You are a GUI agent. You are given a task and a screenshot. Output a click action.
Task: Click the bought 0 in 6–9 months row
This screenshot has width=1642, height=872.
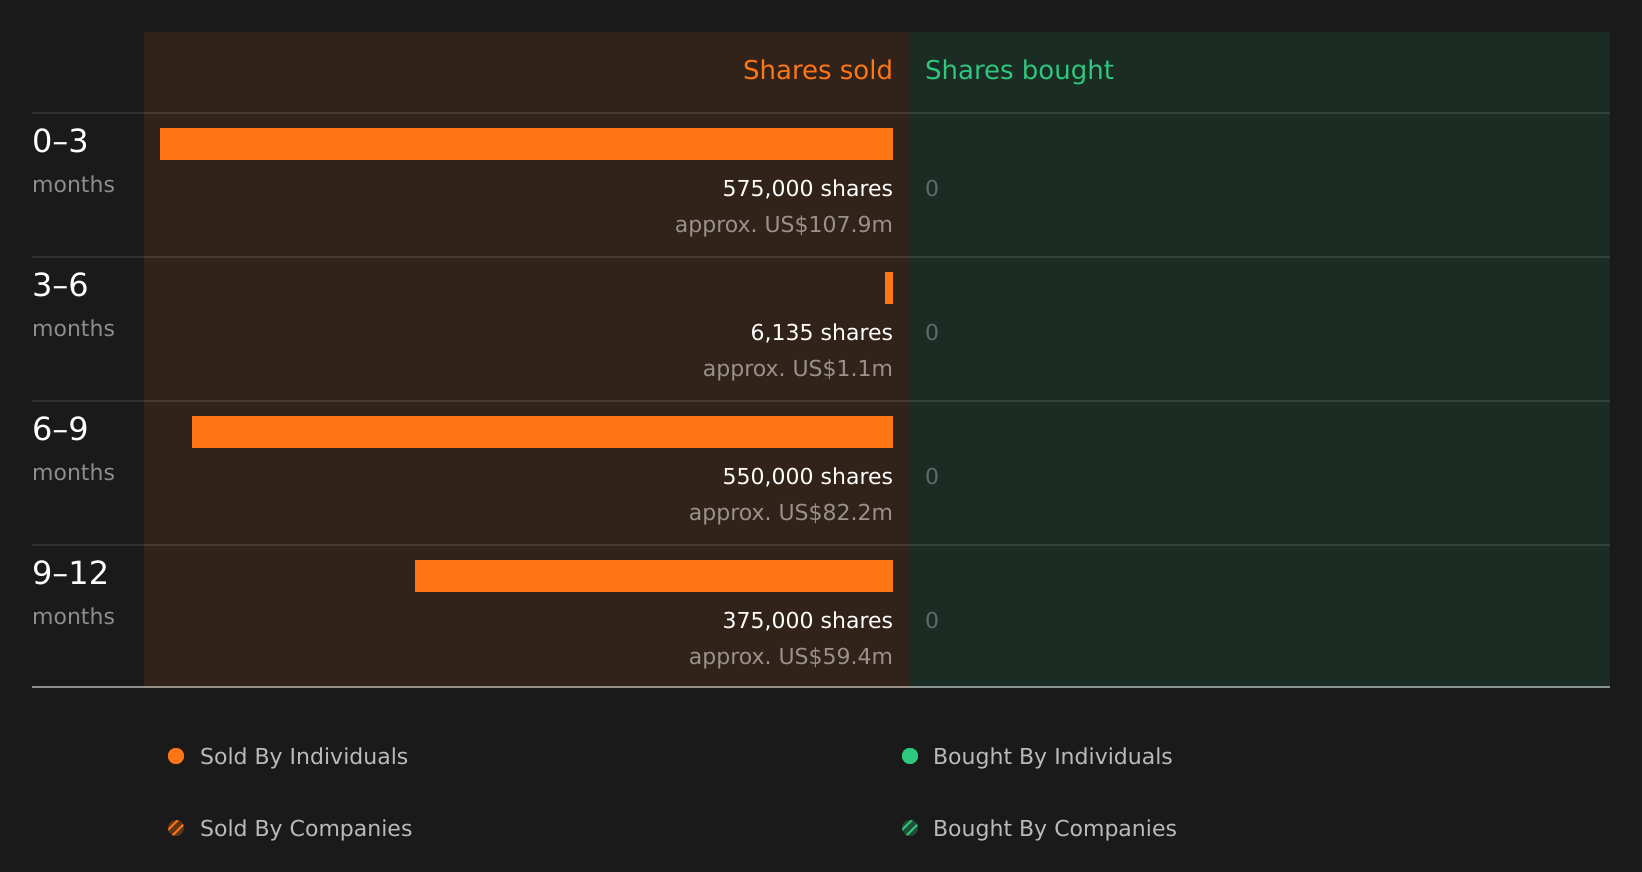(932, 477)
